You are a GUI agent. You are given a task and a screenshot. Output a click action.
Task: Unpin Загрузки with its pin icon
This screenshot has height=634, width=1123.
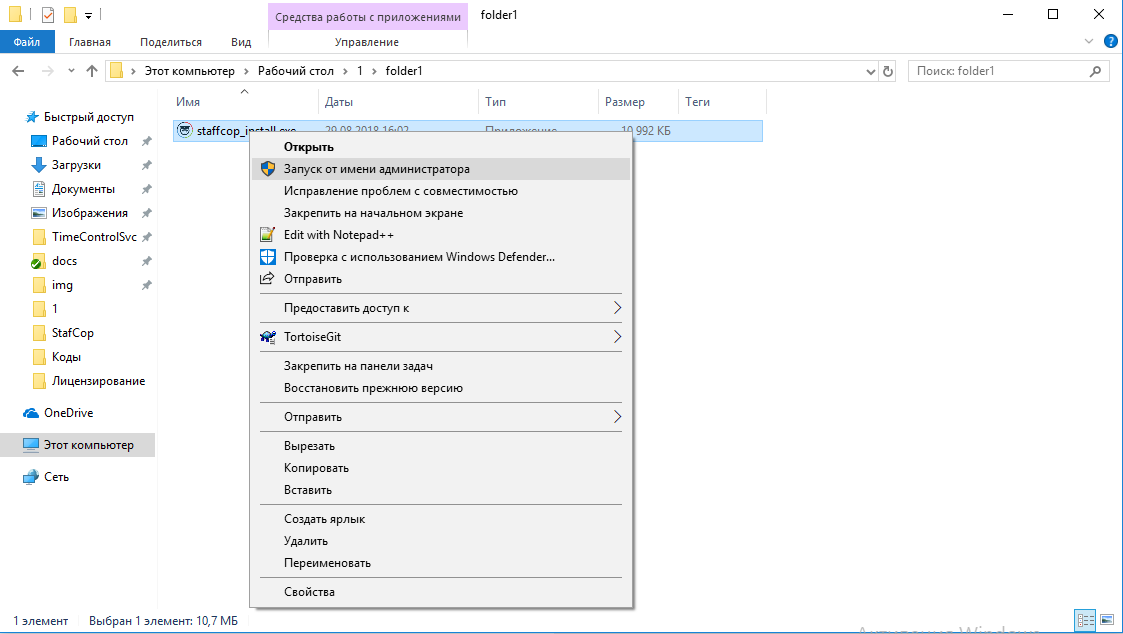click(x=147, y=165)
